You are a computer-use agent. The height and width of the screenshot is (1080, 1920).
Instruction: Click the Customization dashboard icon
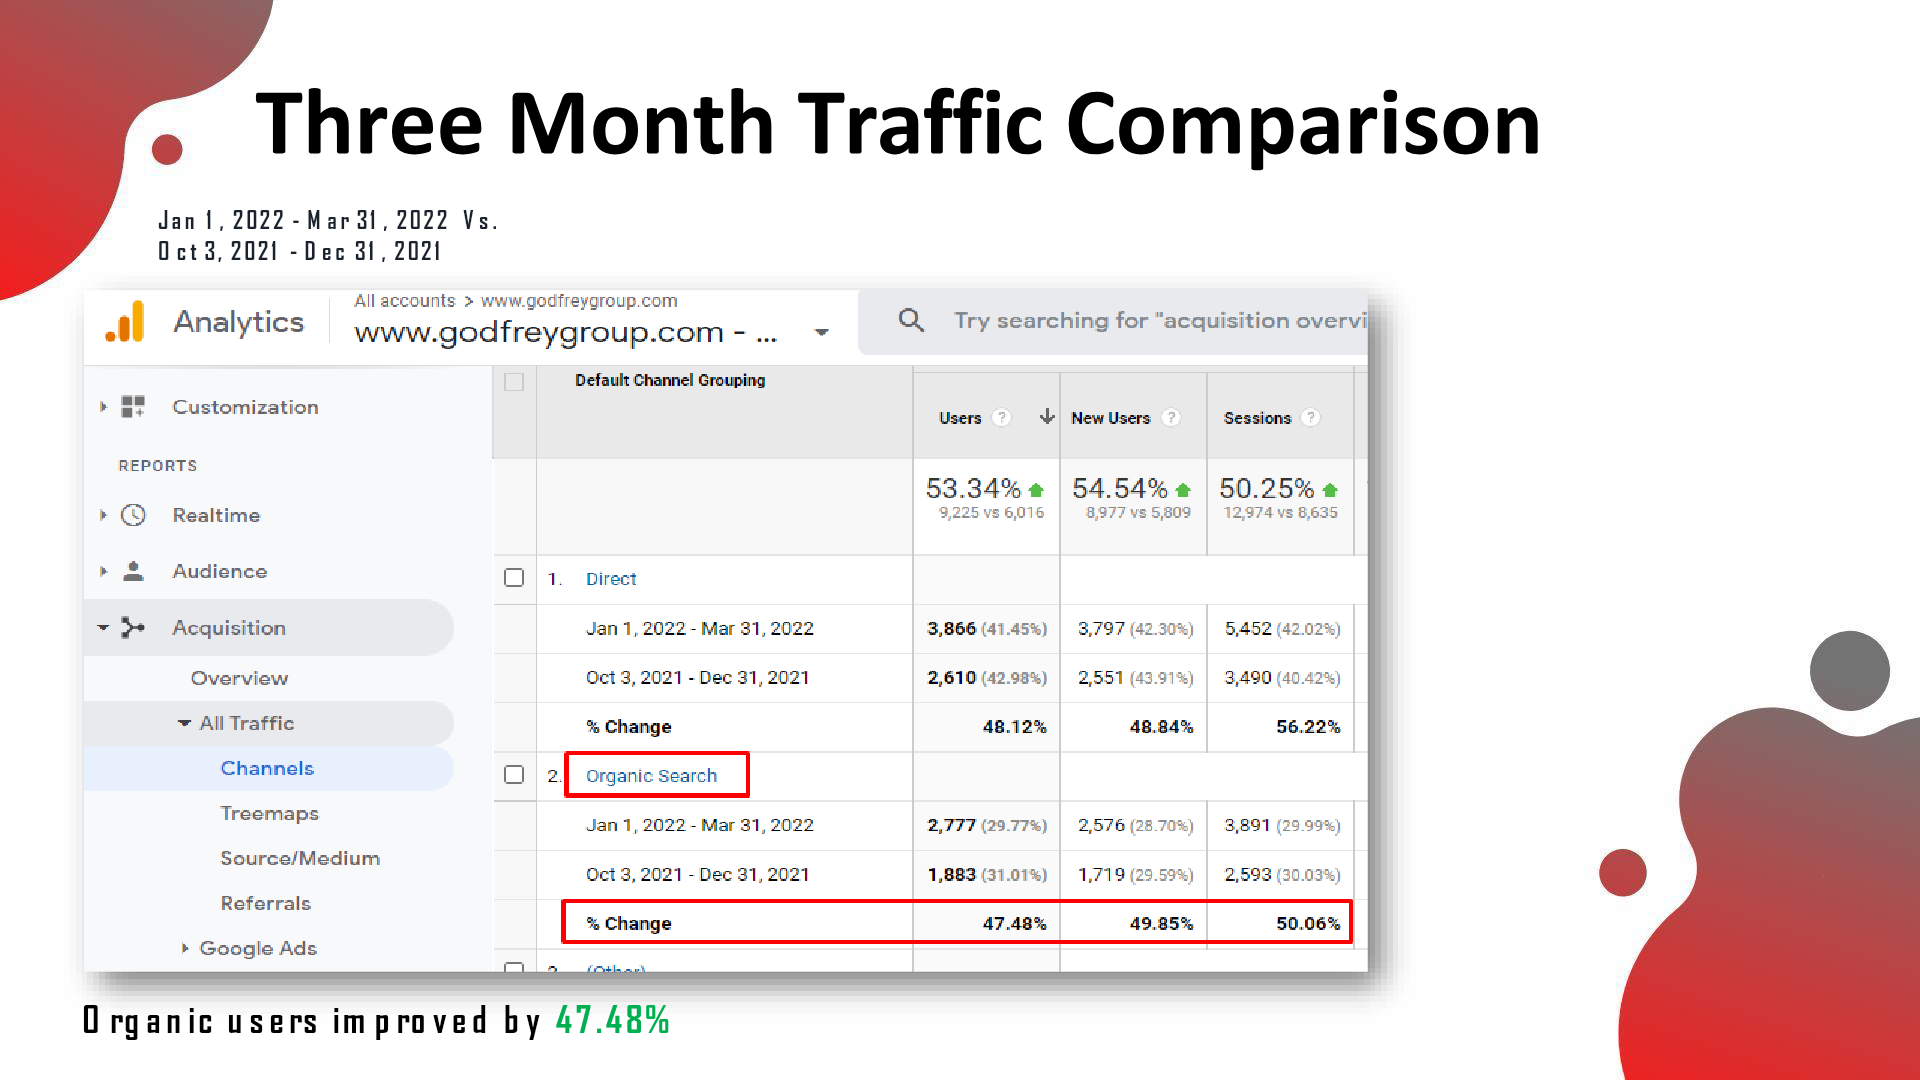pos(133,407)
